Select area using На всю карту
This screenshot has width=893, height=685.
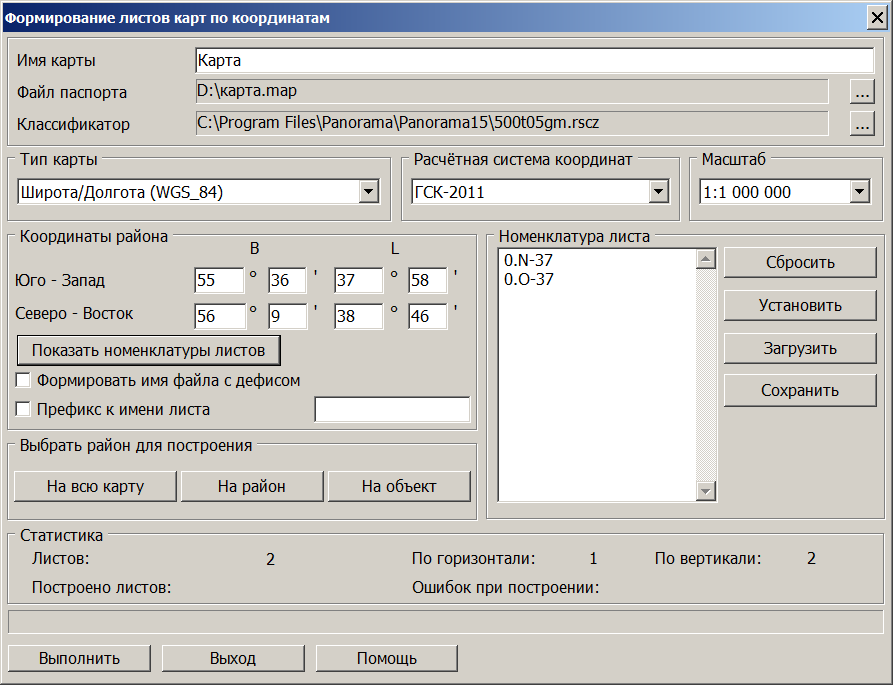tap(94, 486)
